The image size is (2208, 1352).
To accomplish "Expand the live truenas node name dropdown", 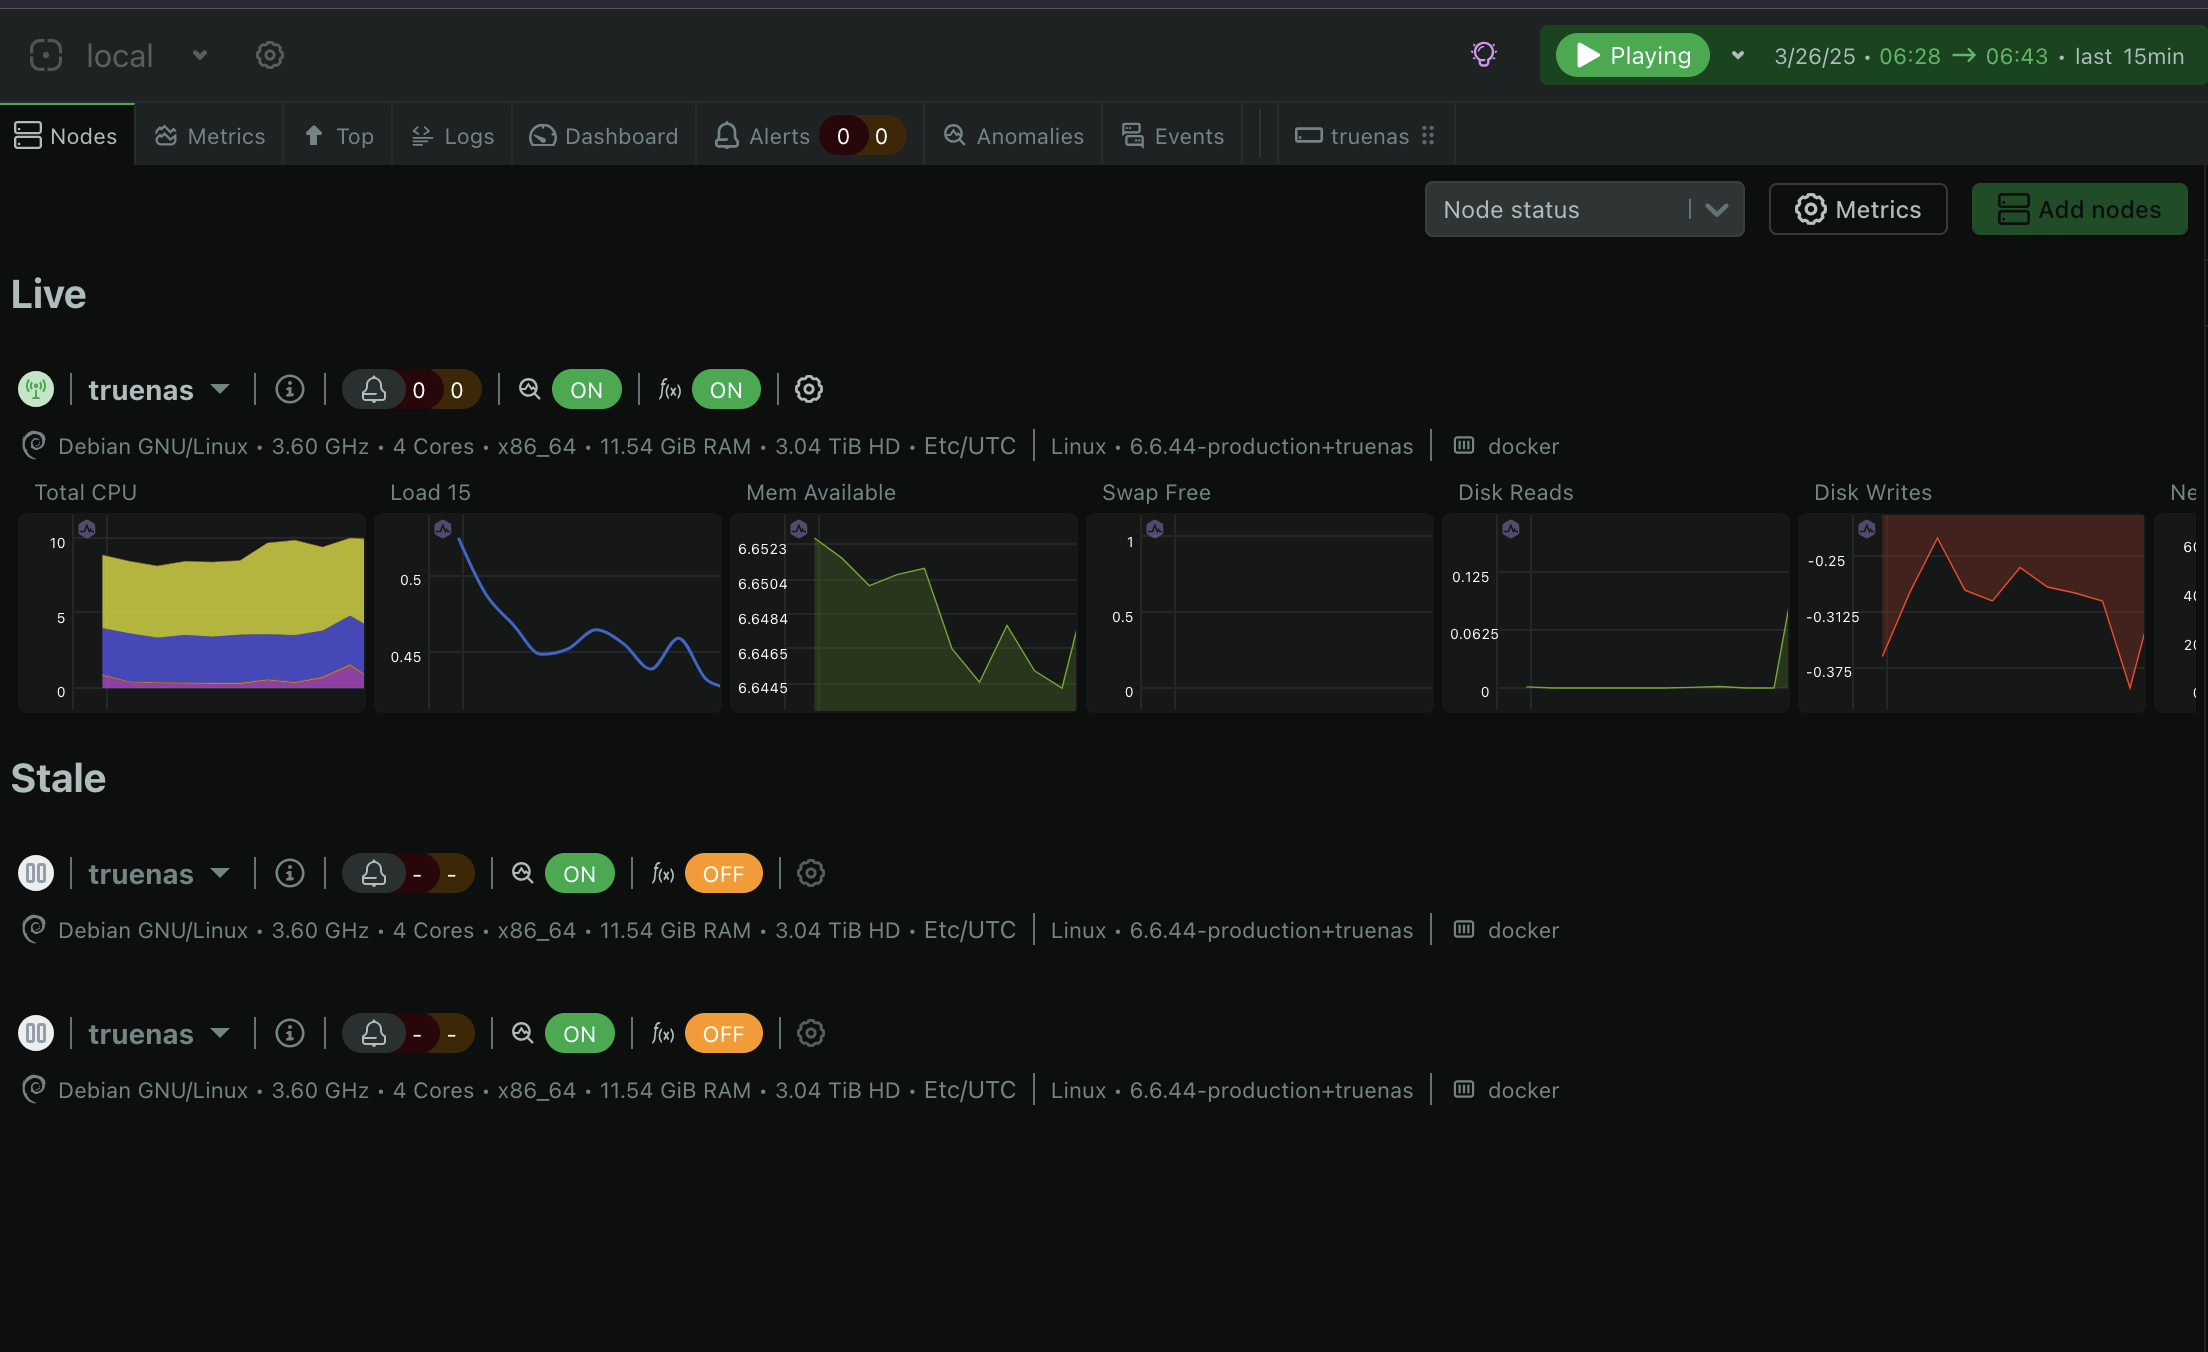I will coord(220,389).
